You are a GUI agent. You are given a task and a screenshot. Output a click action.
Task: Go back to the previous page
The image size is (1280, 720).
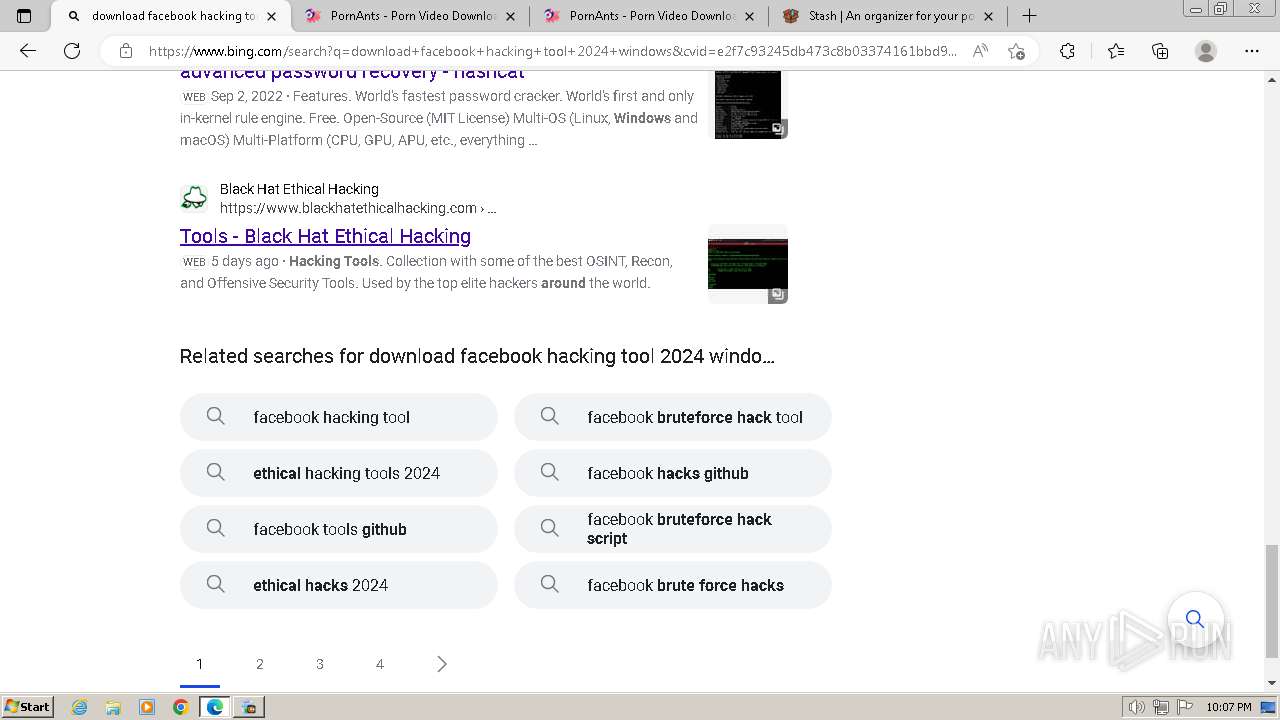[x=28, y=51]
